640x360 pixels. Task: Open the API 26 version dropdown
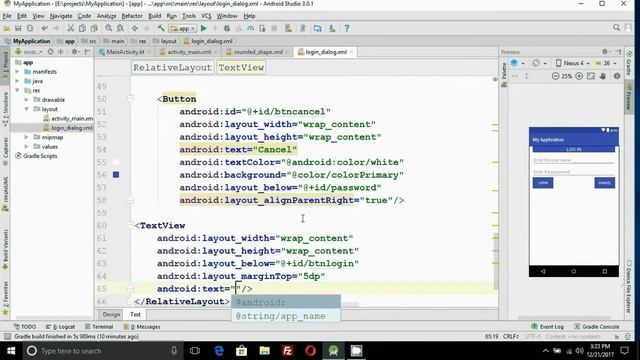coord(606,63)
